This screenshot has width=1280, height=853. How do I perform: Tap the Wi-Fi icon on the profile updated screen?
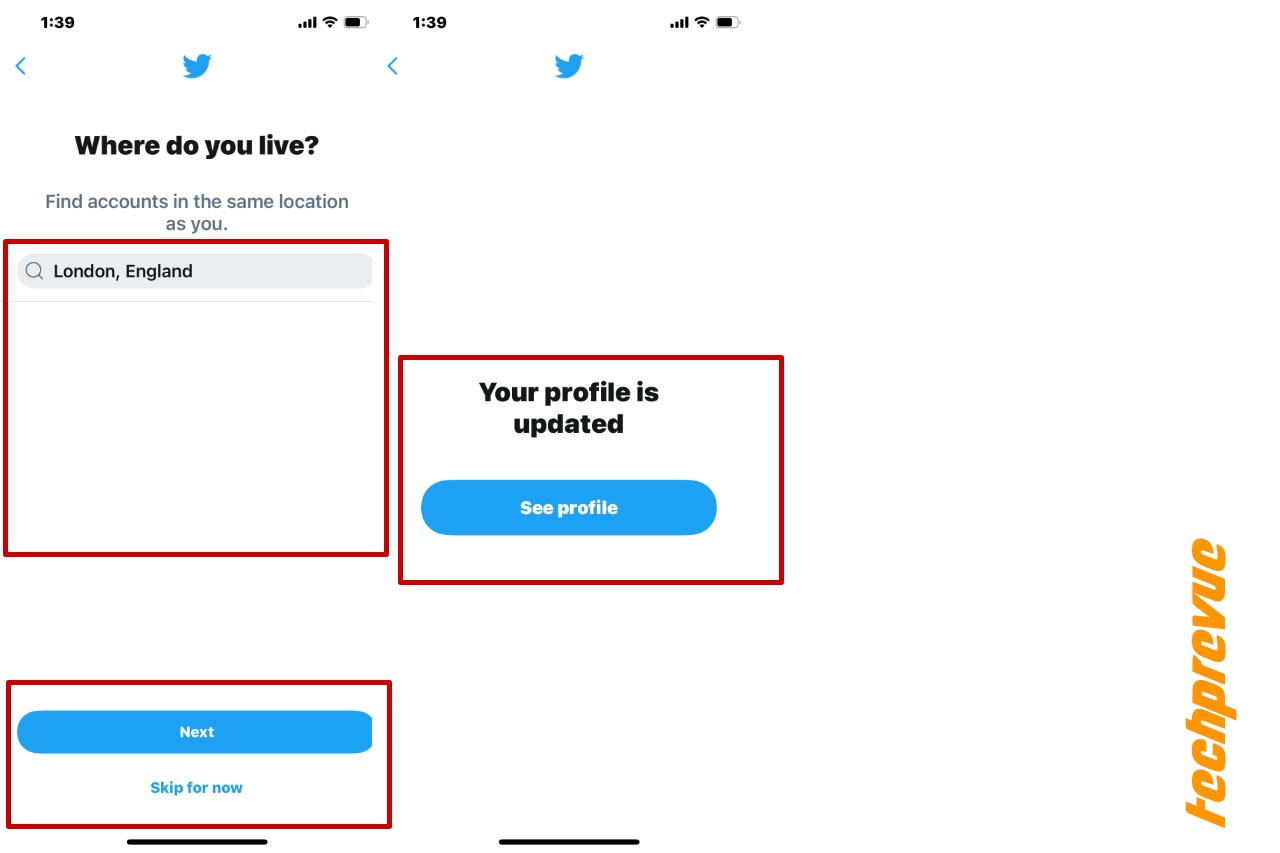(x=702, y=22)
